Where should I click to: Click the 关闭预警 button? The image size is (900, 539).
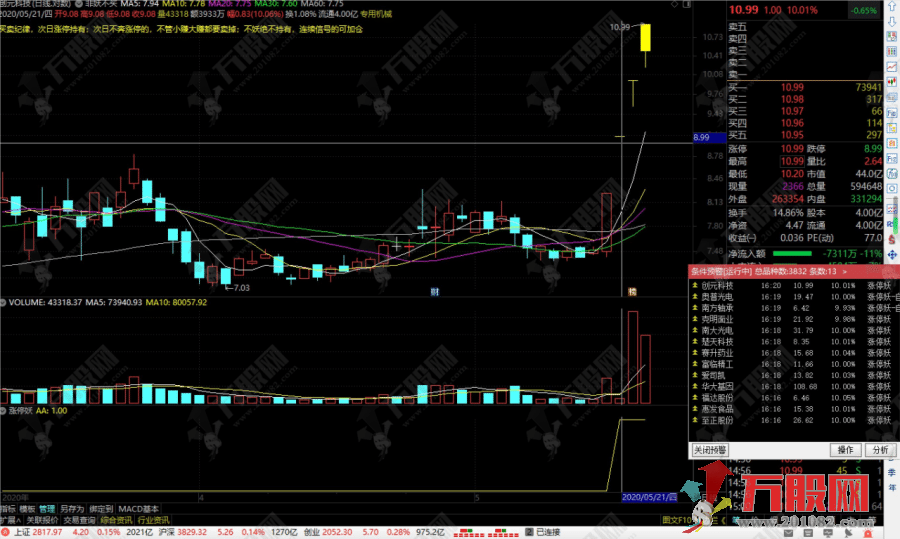(x=709, y=450)
